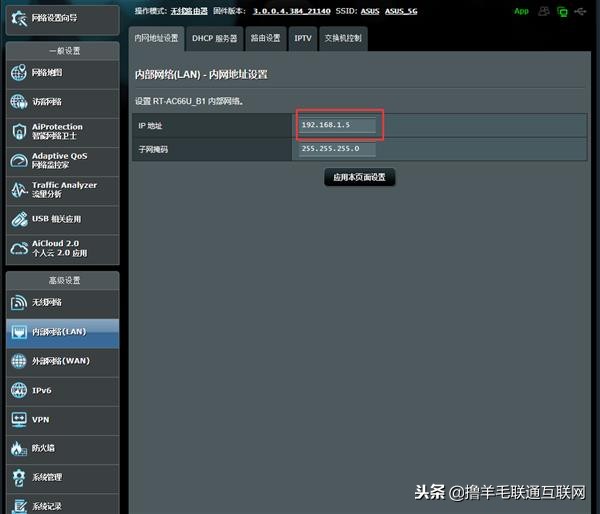This screenshot has height=514, width=600.
Task: Open the 网络地图 menu label
Action: [x=47, y=72]
